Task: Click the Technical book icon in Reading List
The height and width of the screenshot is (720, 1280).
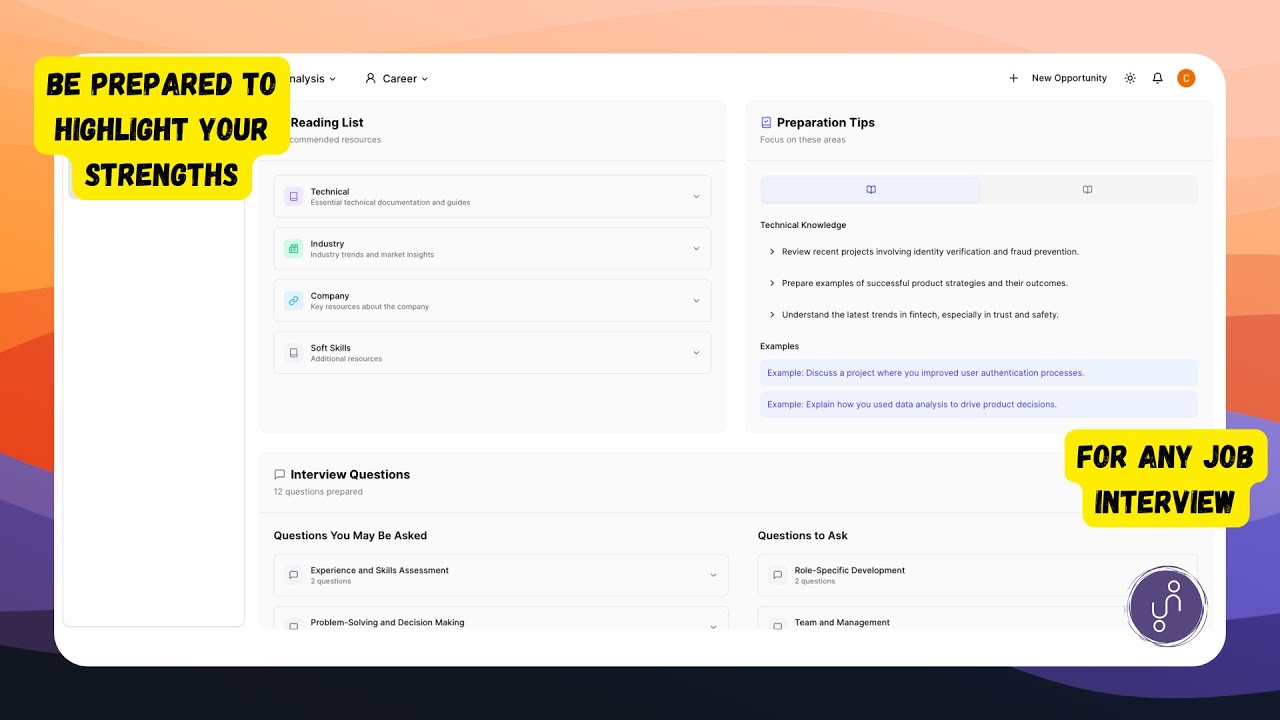Action: pos(293,196)
